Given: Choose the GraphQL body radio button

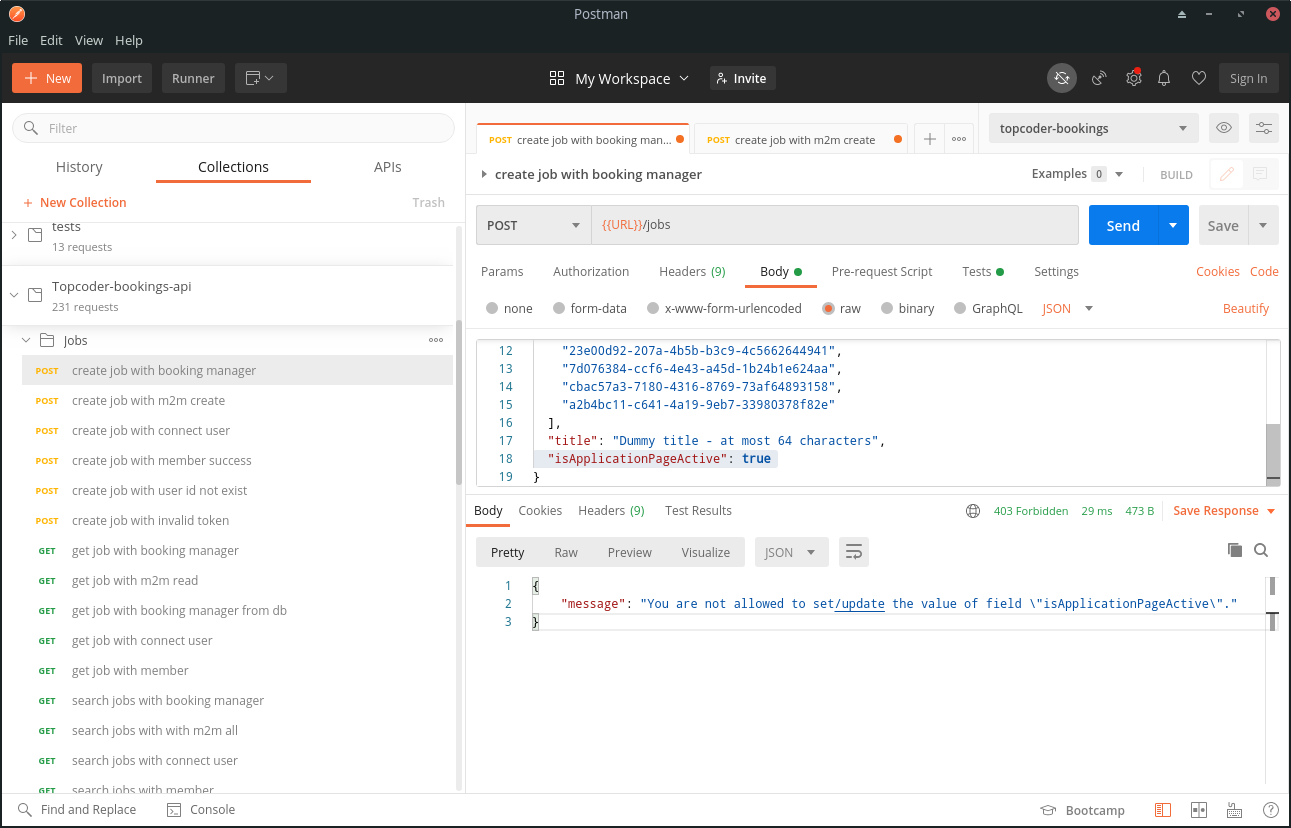Looking at the screenshot, I should pyautogui.click(x=961, y=309).
